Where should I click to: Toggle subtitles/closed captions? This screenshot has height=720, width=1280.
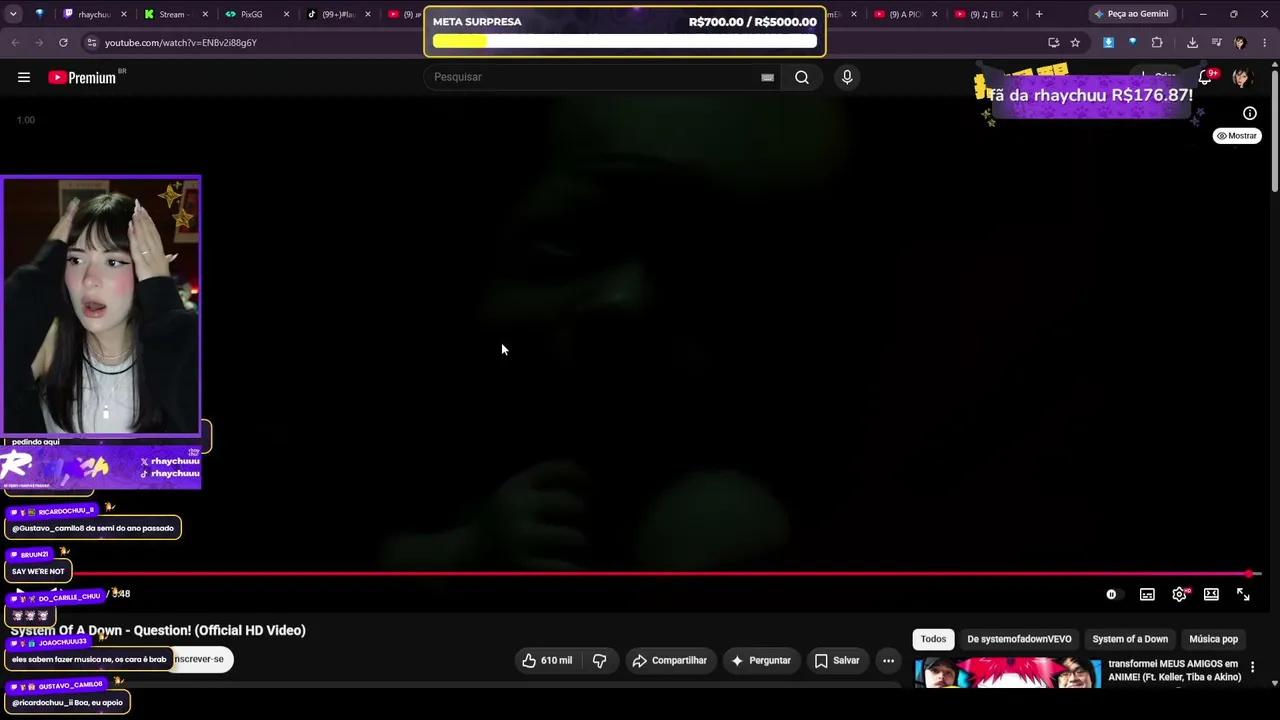1147,594
